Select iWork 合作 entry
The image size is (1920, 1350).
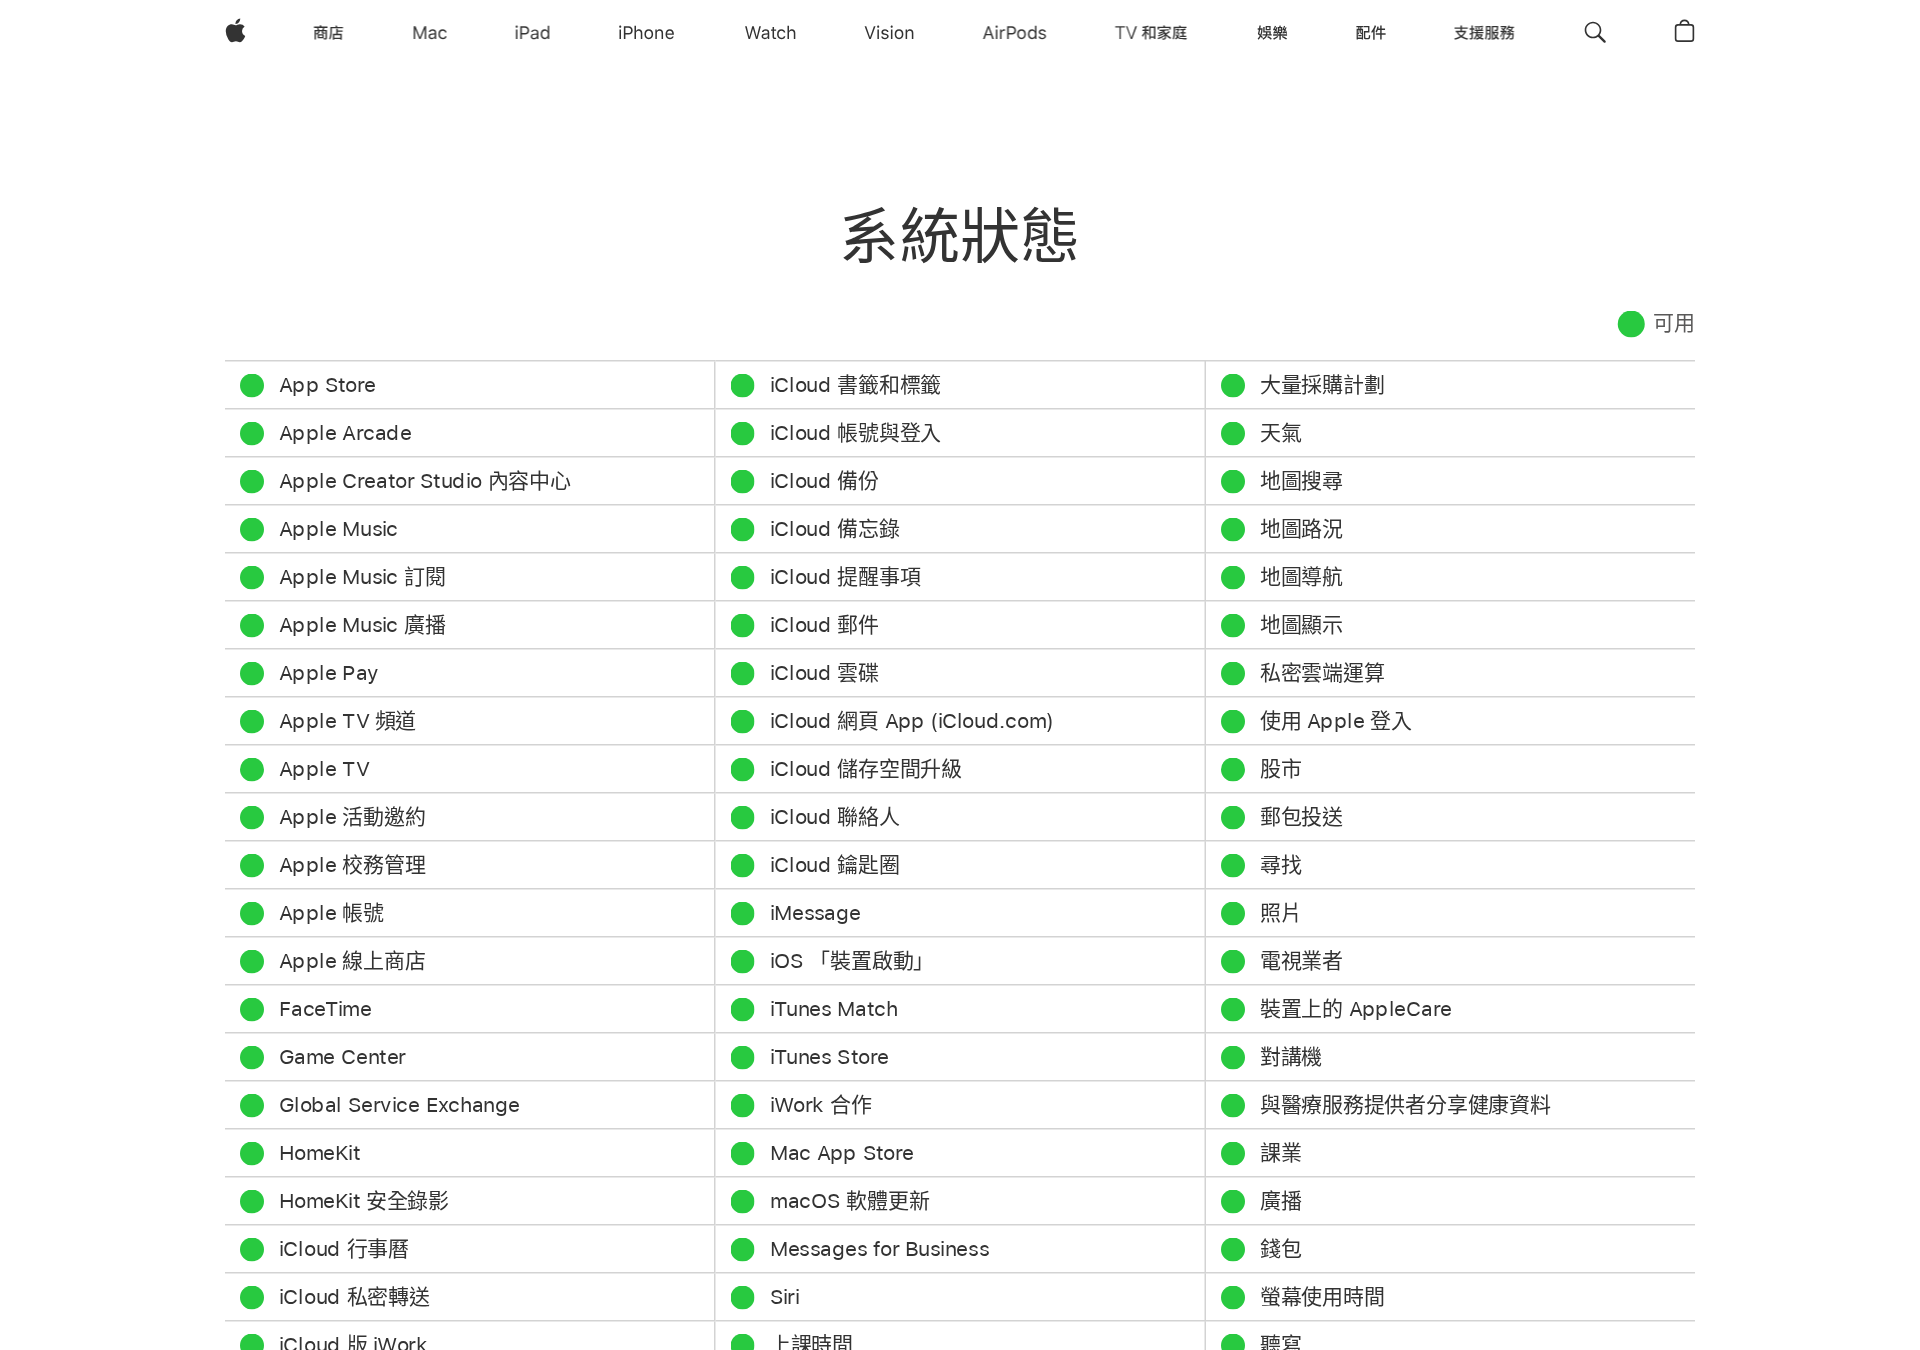point(821,1105)
